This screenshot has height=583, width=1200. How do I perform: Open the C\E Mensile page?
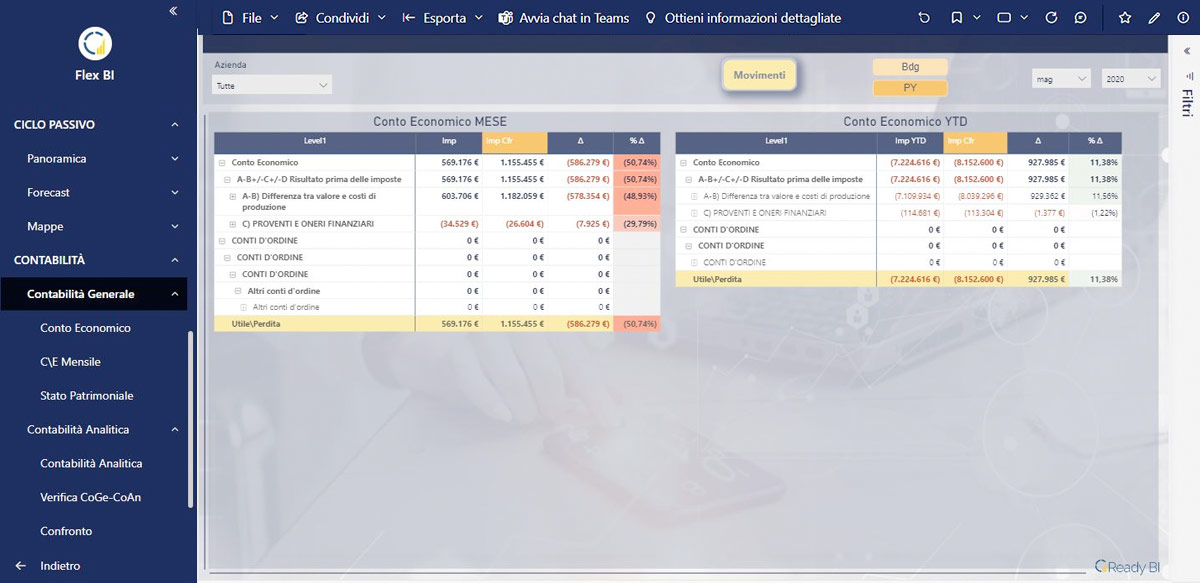tap(70, 362)
